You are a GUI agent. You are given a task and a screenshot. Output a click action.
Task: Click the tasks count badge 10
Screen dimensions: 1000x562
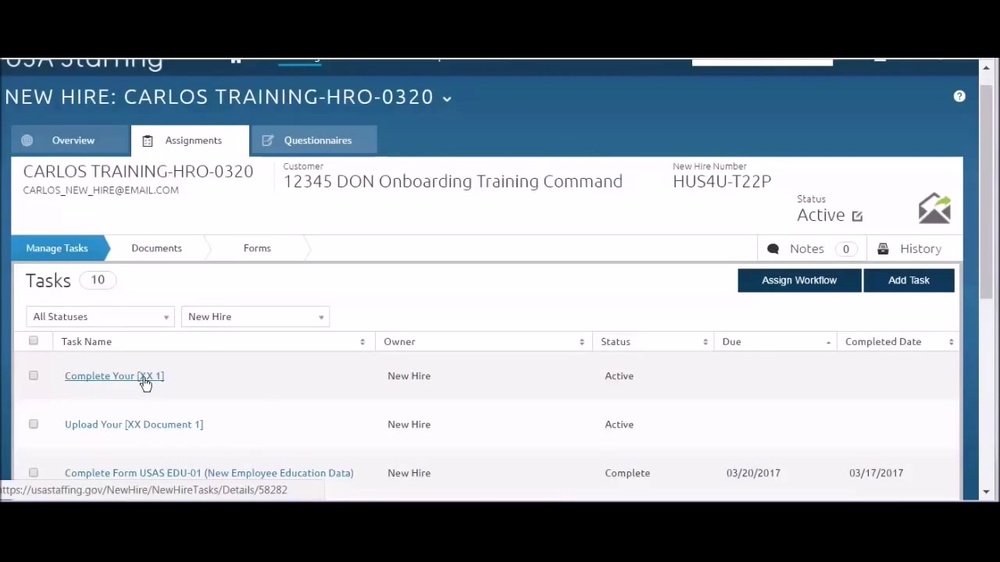coord(98,280)
